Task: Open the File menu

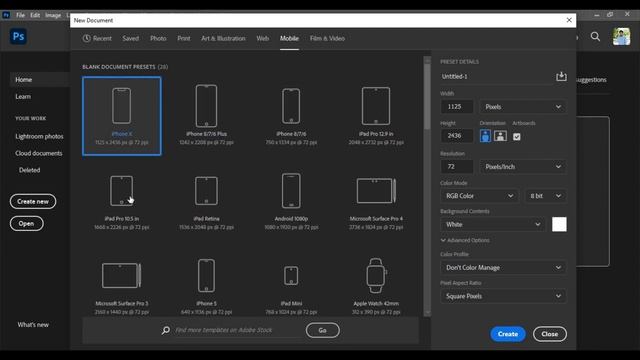Action: tap(20, 15)
